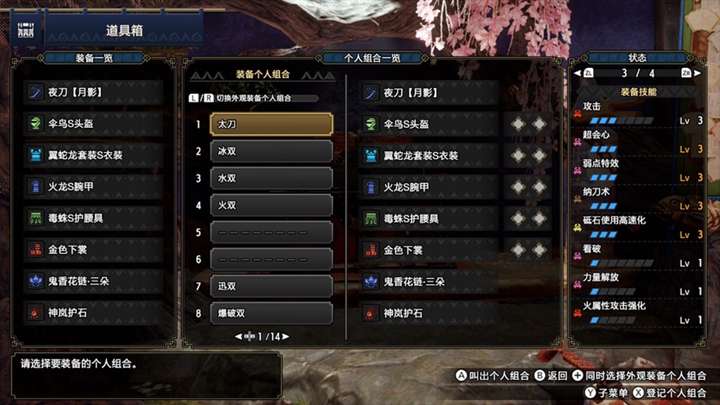The image size is (720, 405).
Task: Go to next loadout page arrow by 1/14
Action: pyautogui.click(x=286, y=337)
